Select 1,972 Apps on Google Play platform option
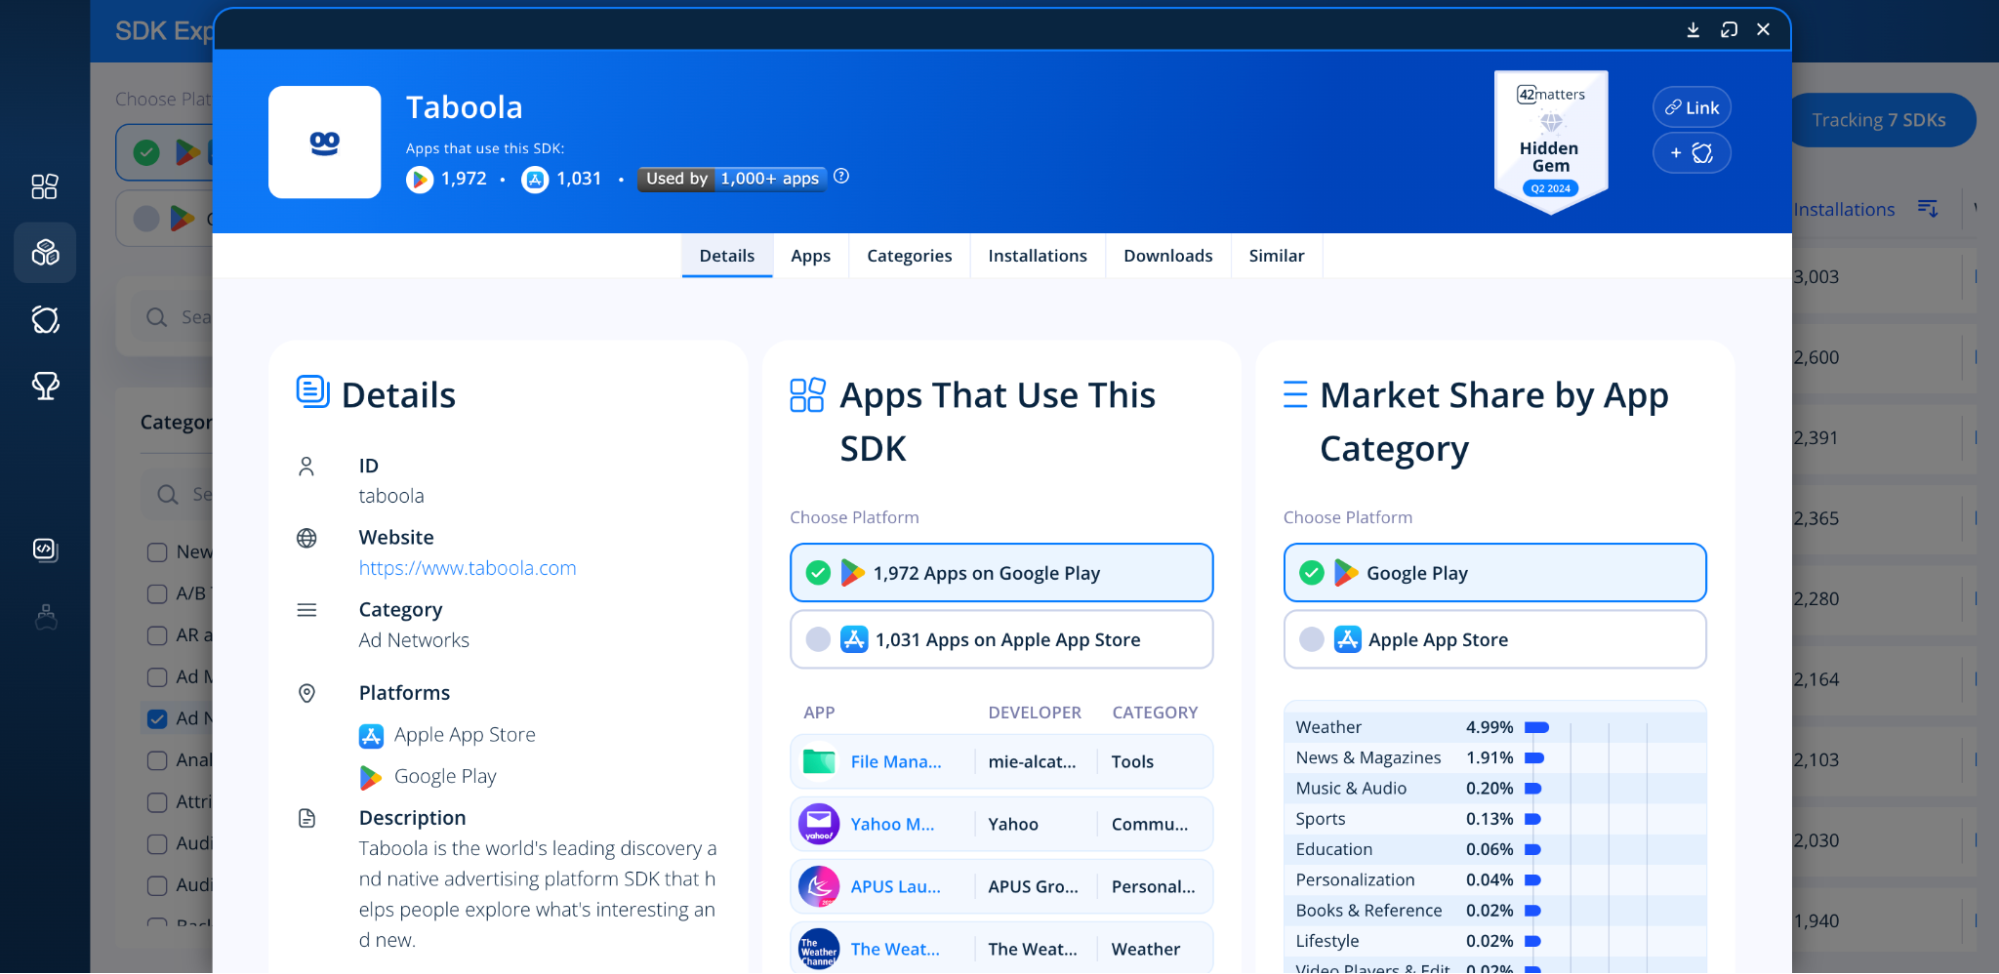Screen dimensions: 1999x974 pos(1001,573)
